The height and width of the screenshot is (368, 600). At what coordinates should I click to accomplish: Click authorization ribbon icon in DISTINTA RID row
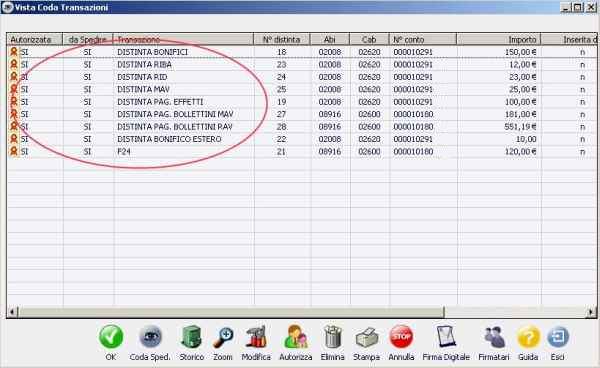14,77
